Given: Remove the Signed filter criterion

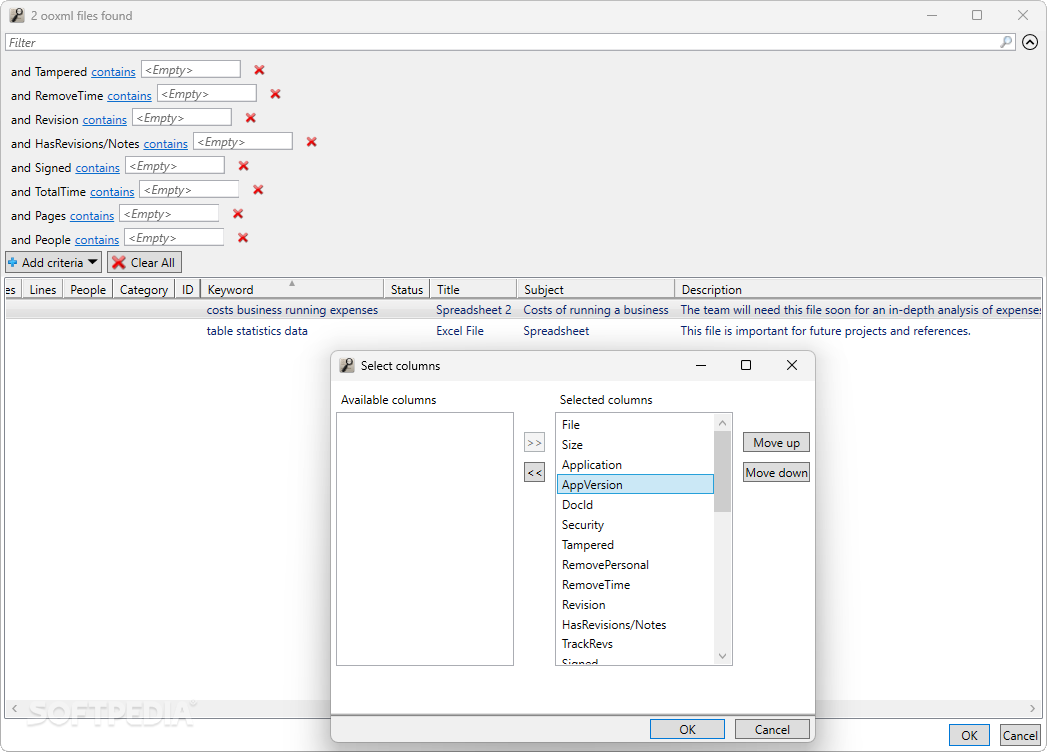Looking at the screenshot, I should coord(243,166).
